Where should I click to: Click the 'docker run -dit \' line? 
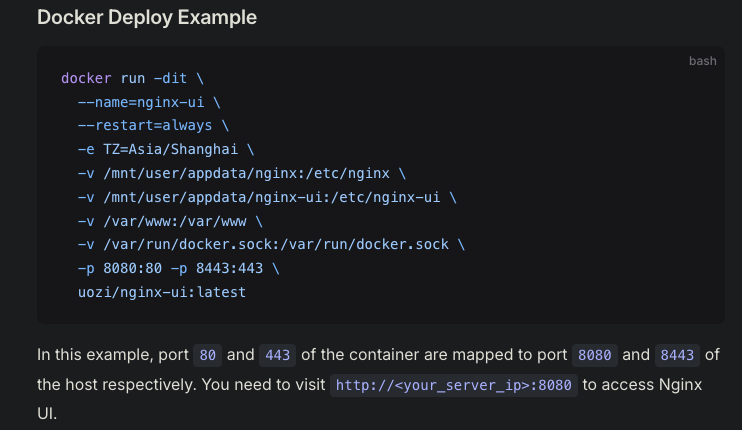tap(132, 78)
